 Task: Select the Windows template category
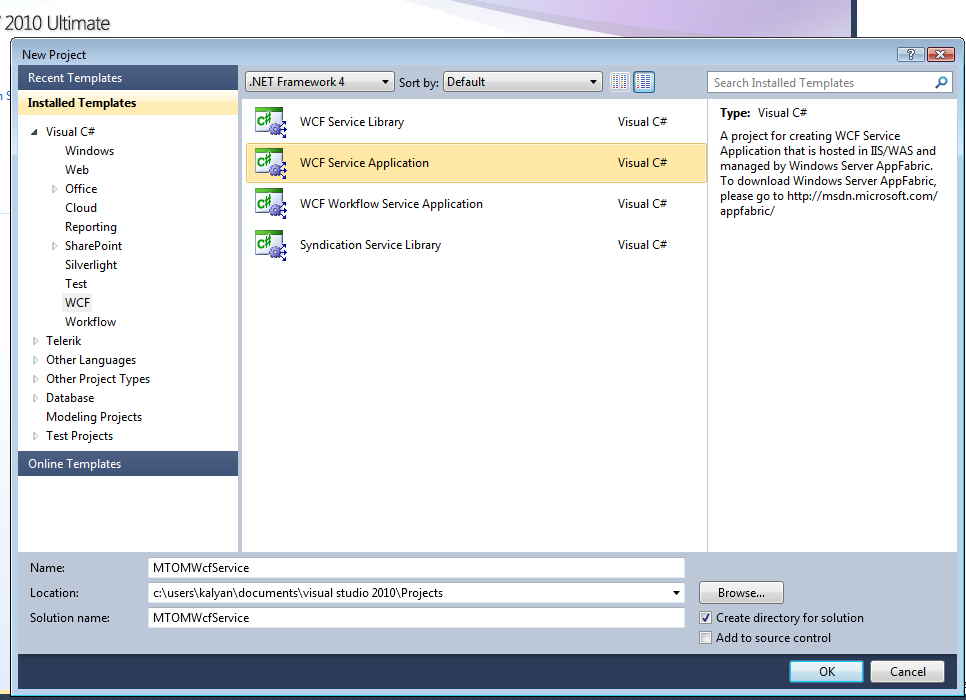point(89,151)
